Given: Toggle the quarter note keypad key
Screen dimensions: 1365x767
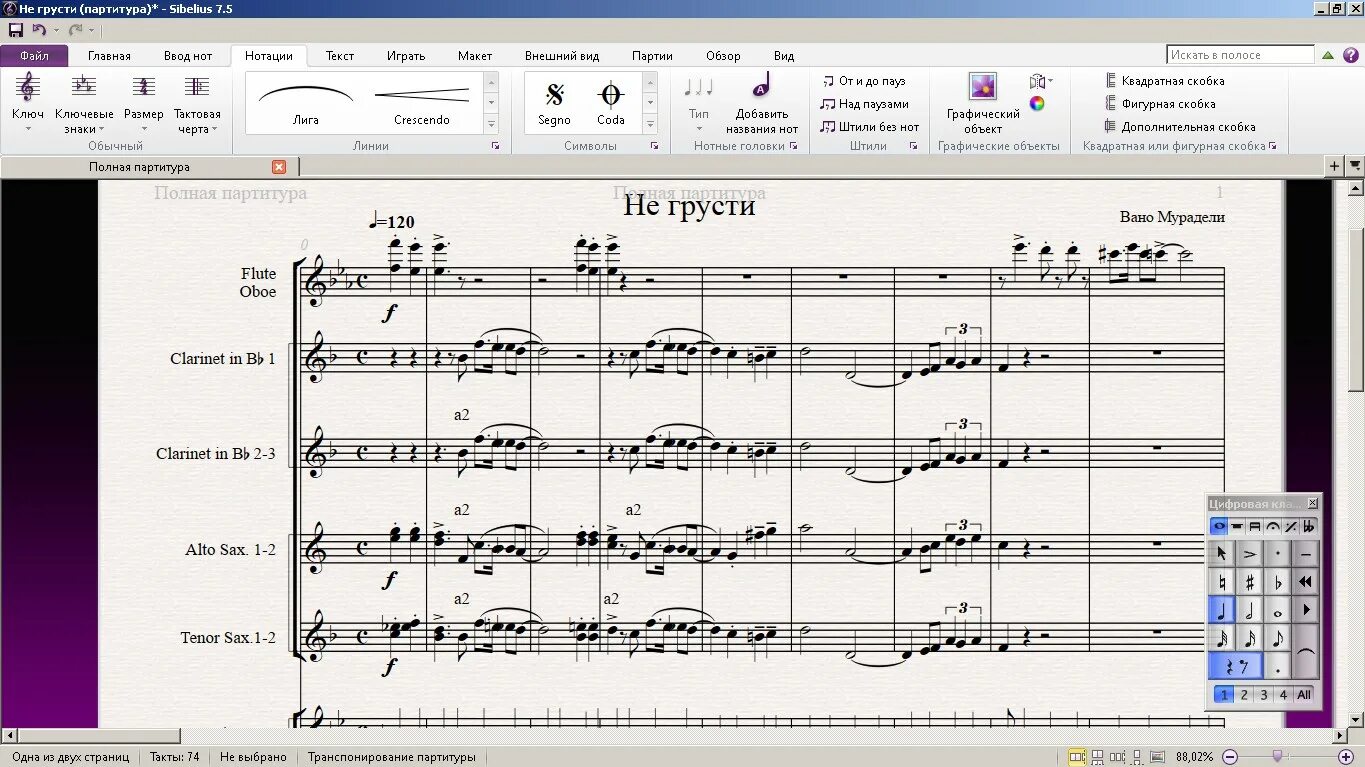Looking at the screenshot, I should pyautogui.click(x=1221, y=610).
